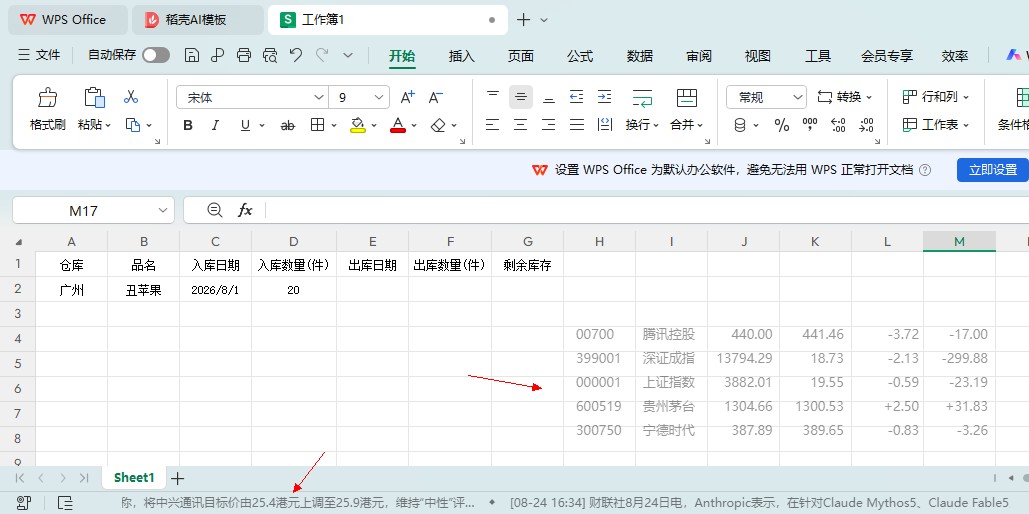Click the Print Preview icon
The width and height of the screenshot is (1029, 514).
[x=270, y=56]
